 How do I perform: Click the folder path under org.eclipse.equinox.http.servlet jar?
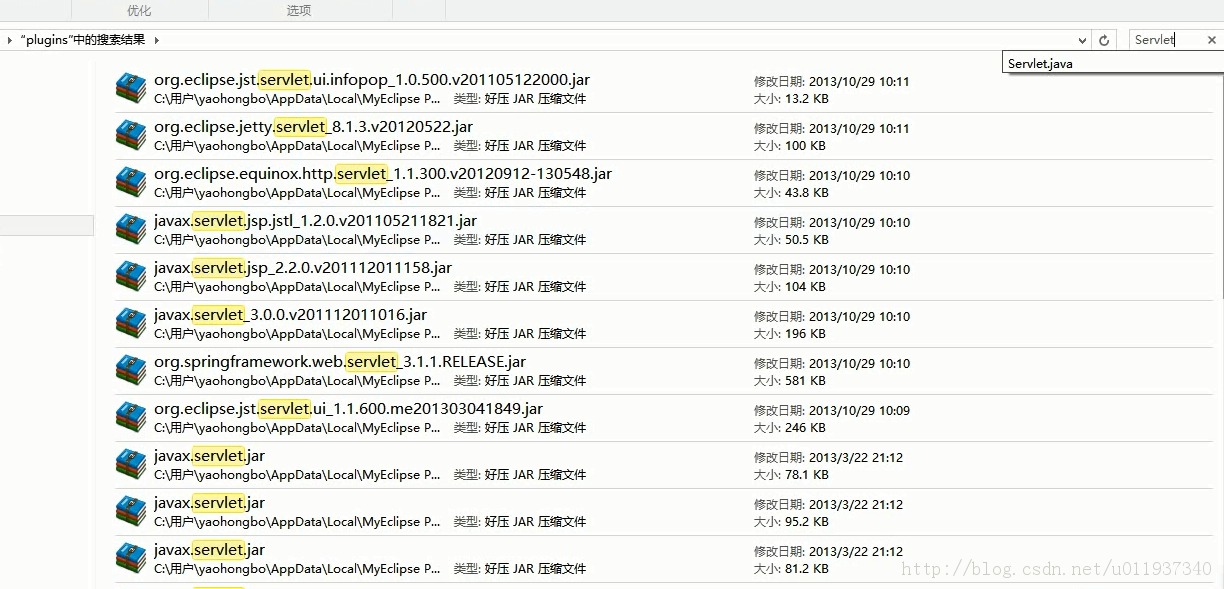[x=297, y=193]
